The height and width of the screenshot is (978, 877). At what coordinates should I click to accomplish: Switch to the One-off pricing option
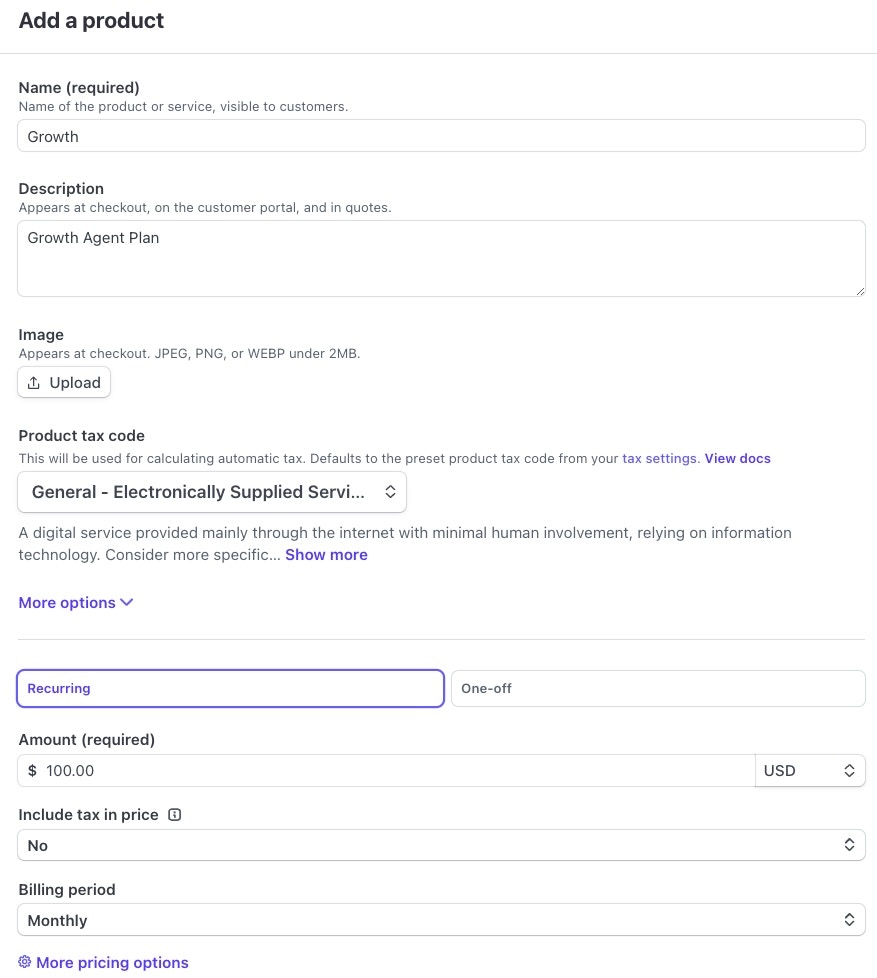pyautogui.click(x=658, y=688)
